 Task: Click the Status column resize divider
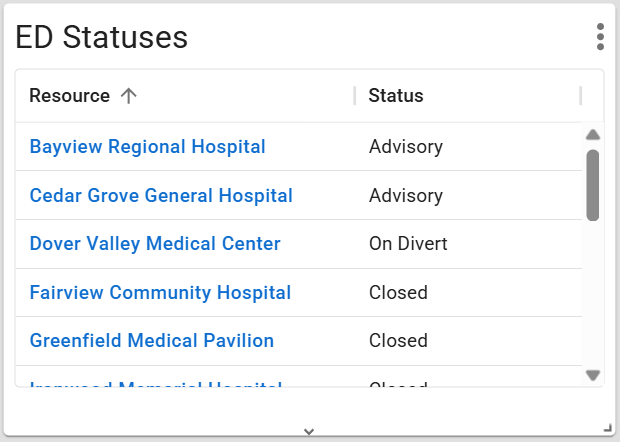pyautogui.click(x=581, y=96)
